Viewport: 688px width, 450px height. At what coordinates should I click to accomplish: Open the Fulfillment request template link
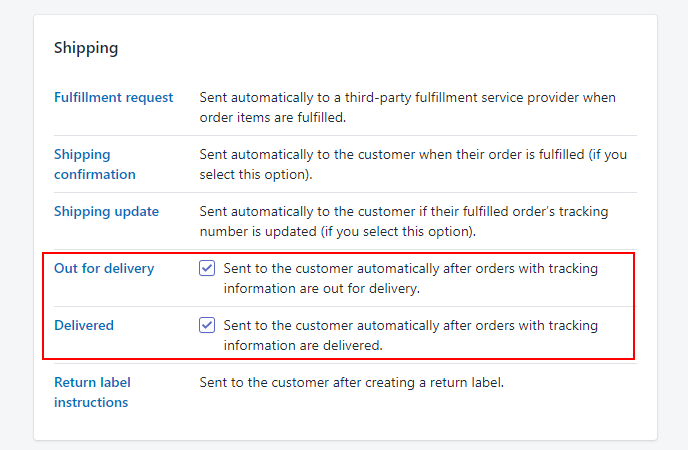[x=114, y=97]
